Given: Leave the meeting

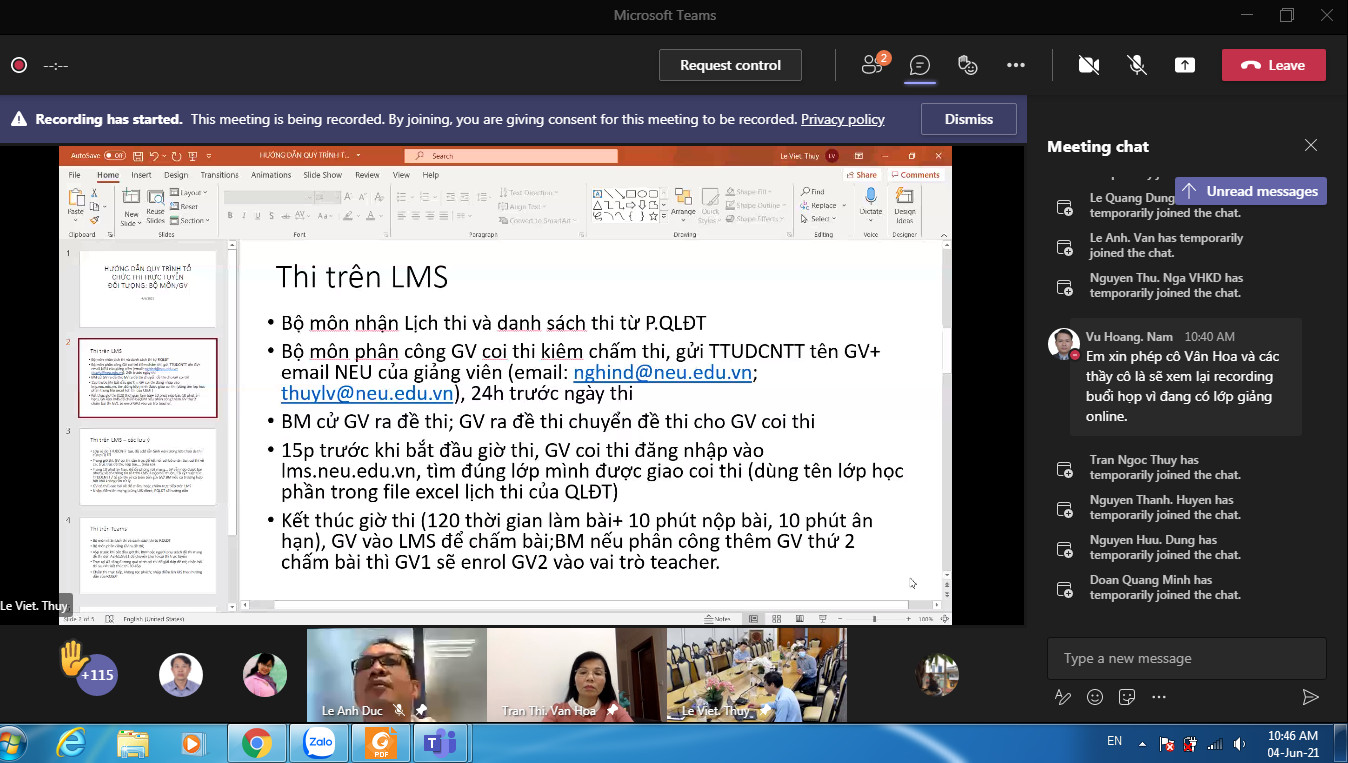Looking at the screenshot, I should coord(1273,65).
